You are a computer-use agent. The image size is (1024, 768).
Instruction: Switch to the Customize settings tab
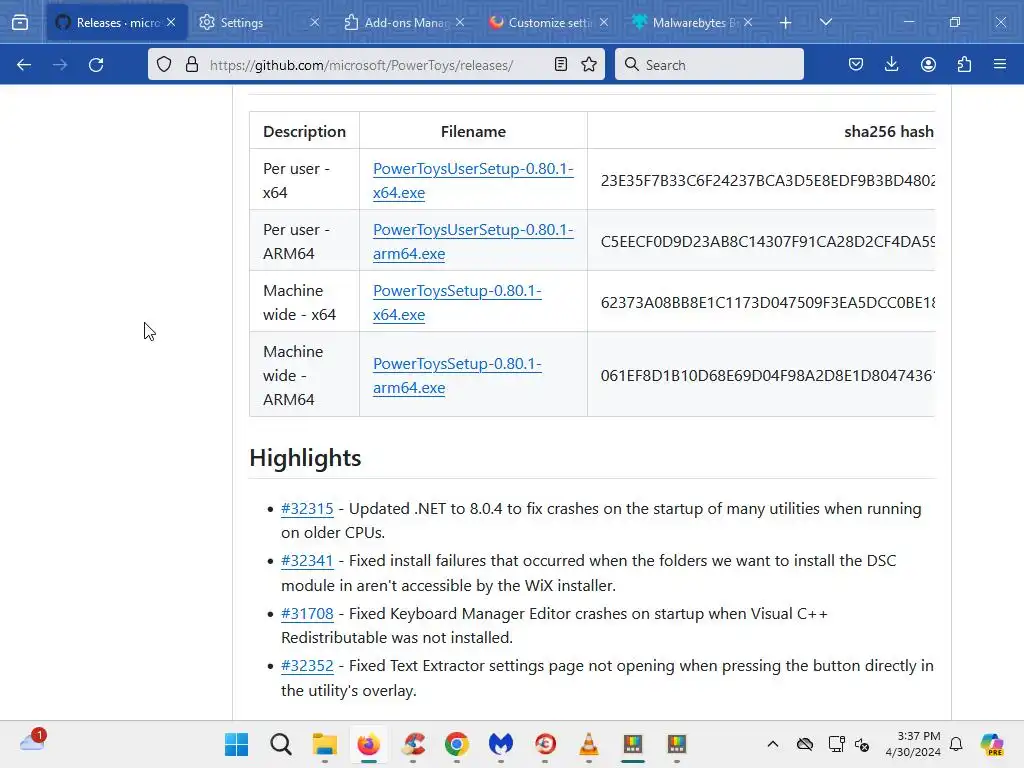pos(549,22)
